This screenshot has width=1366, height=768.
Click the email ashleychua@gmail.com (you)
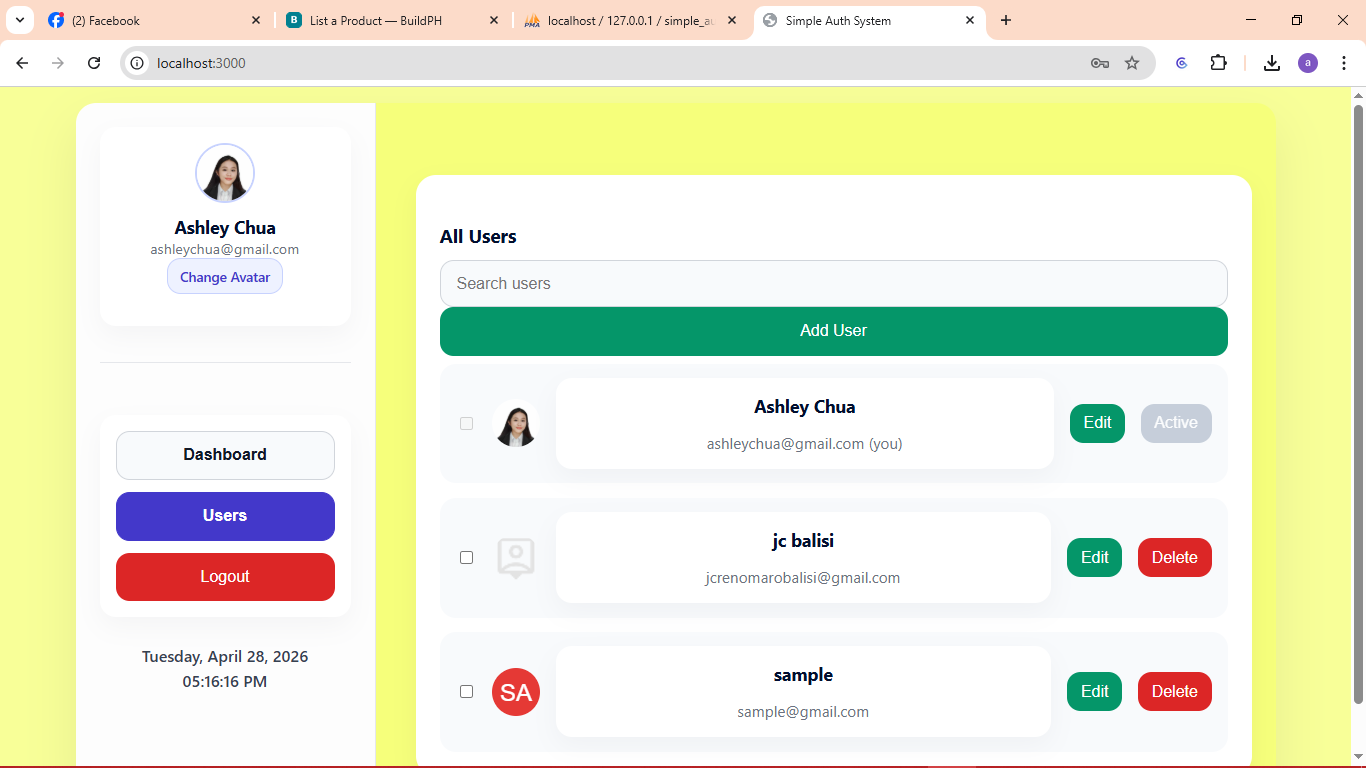(x=805, y=444)
